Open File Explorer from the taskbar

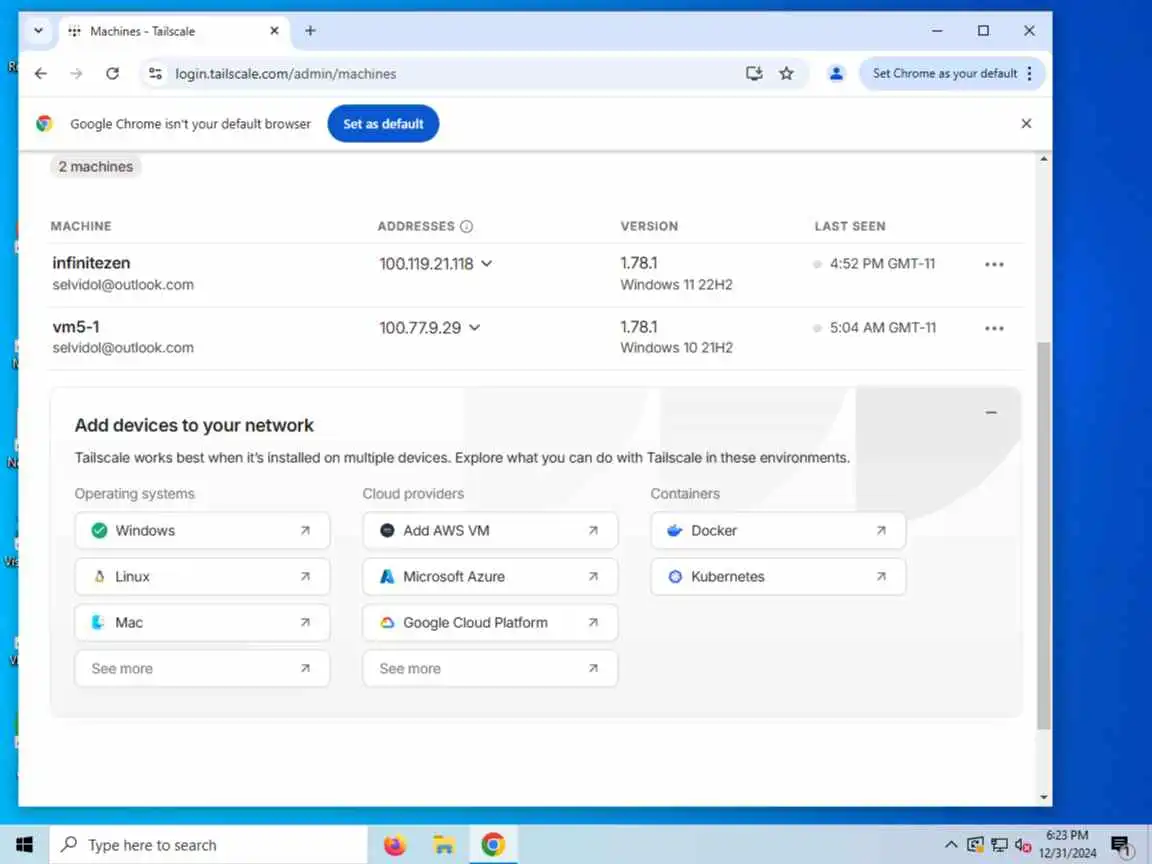point(444,845)
